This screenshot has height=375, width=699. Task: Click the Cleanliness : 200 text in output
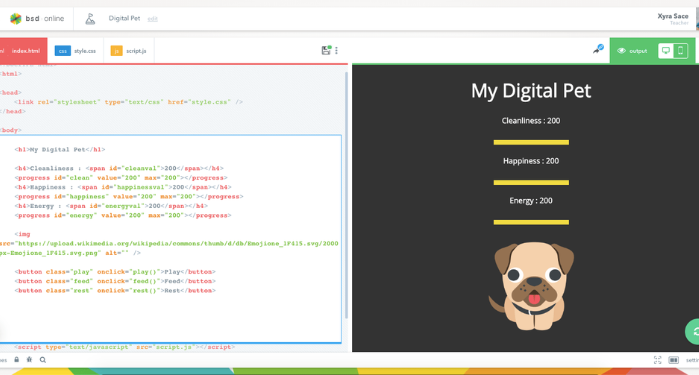click(x=531, y=121)
